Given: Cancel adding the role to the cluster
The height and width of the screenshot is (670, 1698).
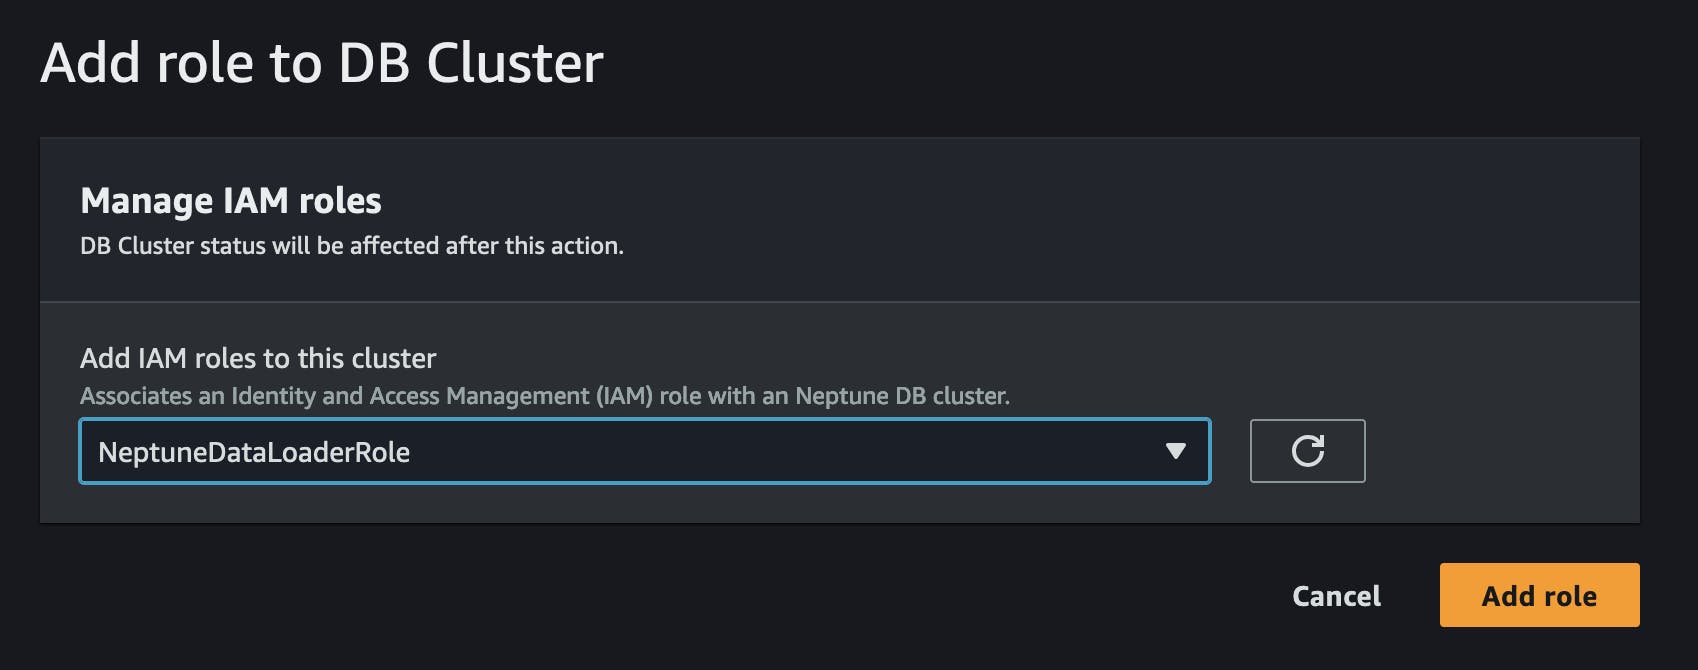Looking at the screenshot, I should tap(1336, 596).
